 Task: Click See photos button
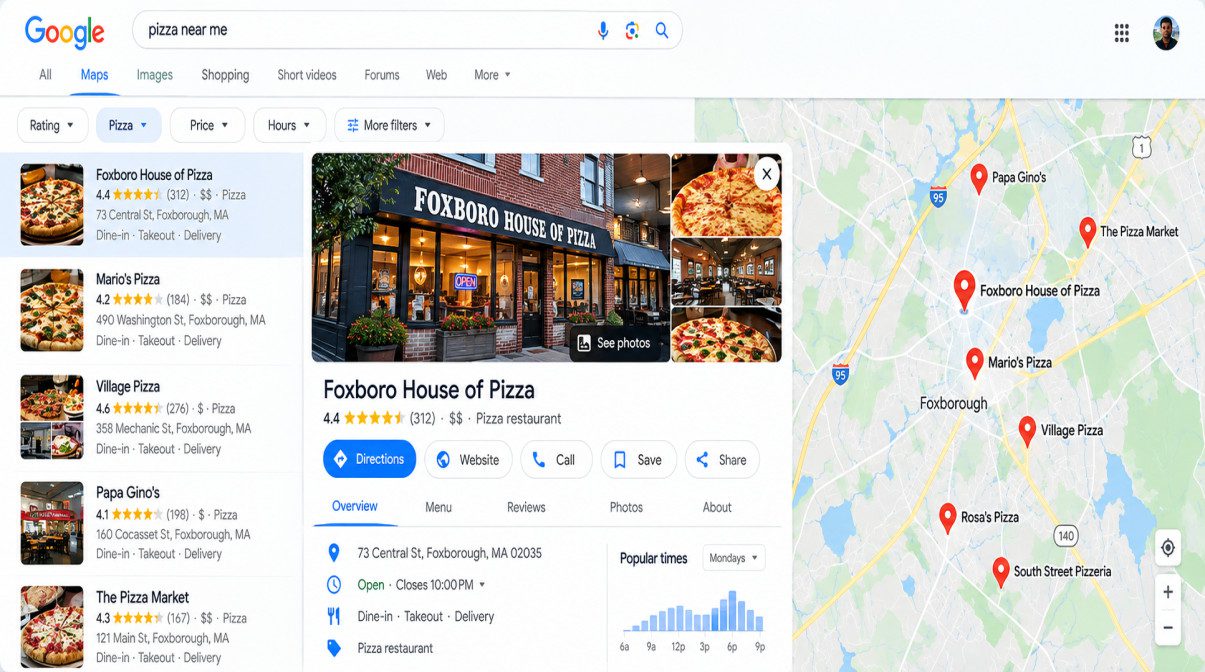tap(614, 343)
